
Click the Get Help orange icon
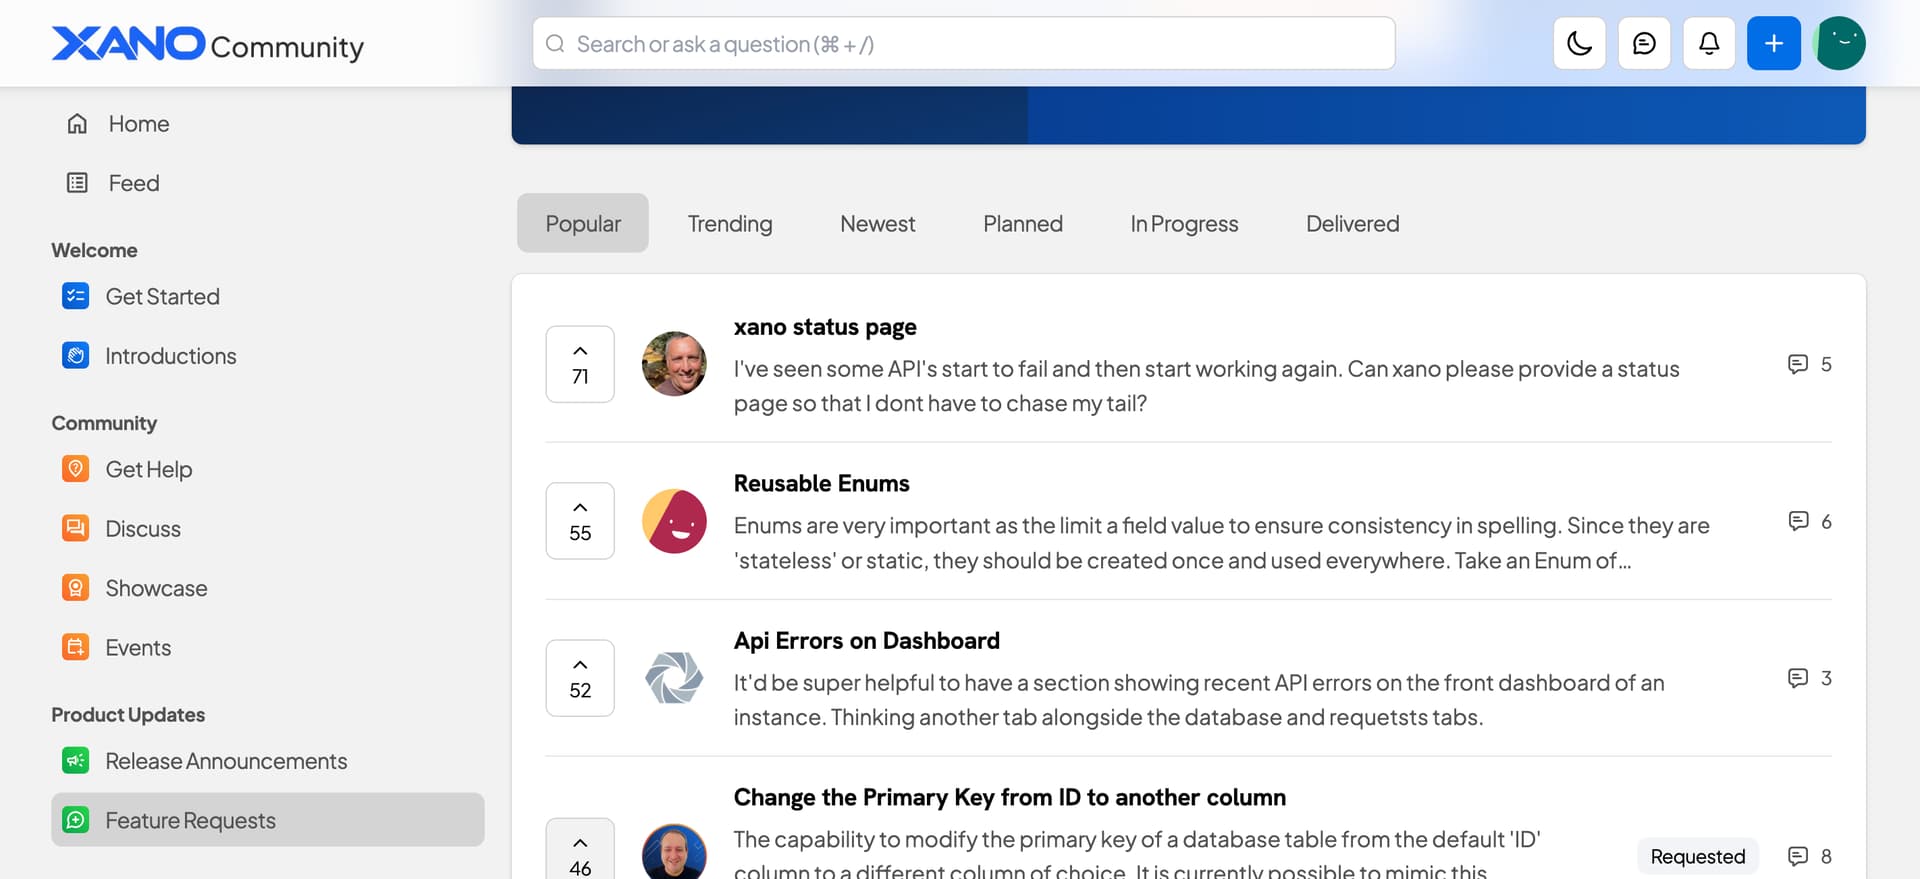point(75,469)
